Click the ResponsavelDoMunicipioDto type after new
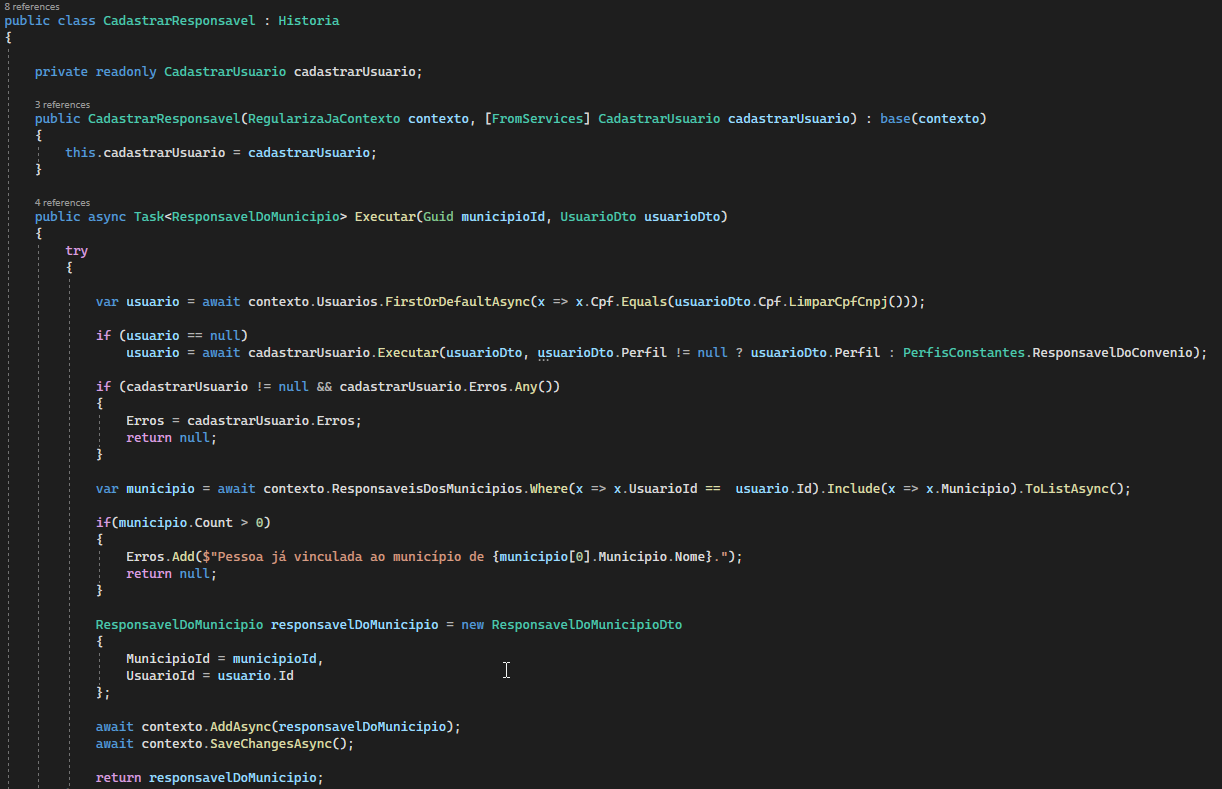This screenshot has height=789, width=1222. tap(587, 625)
